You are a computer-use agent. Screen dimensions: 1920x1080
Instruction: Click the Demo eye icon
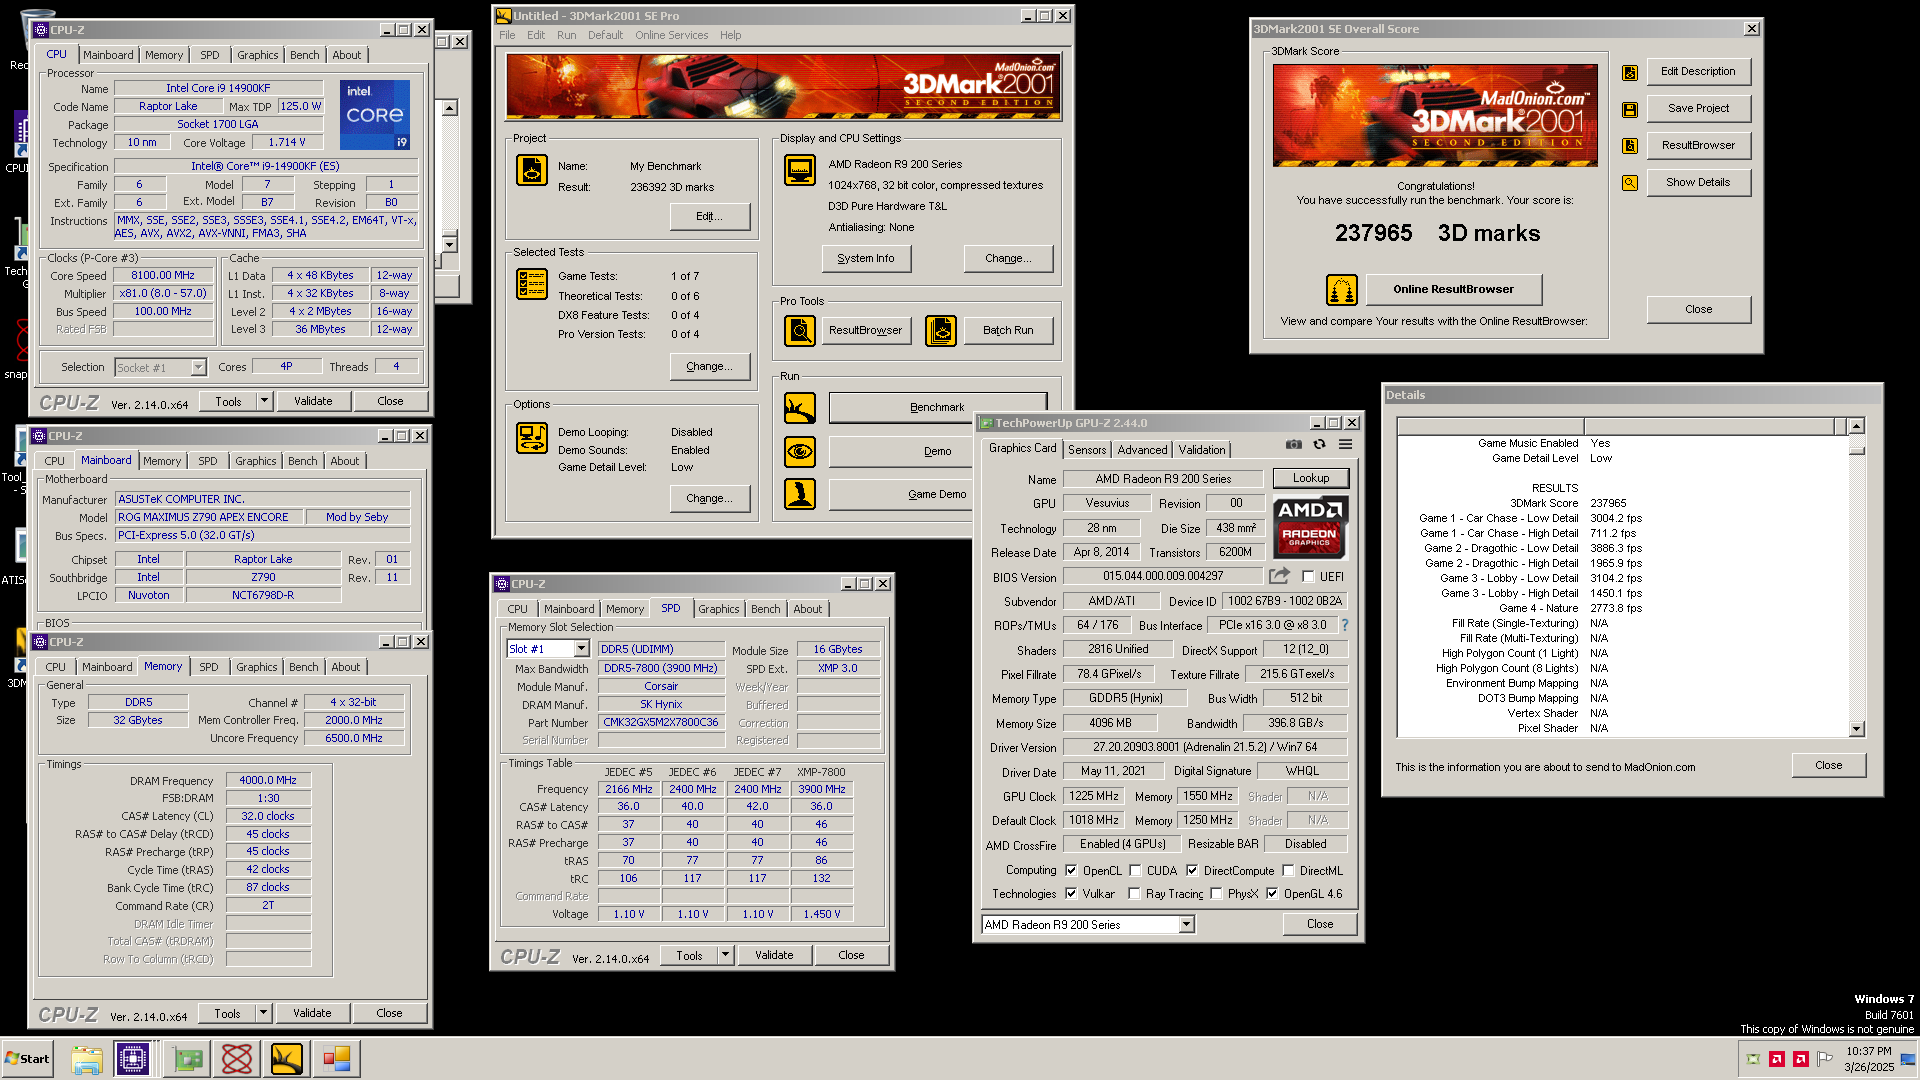tap(800, 451)
